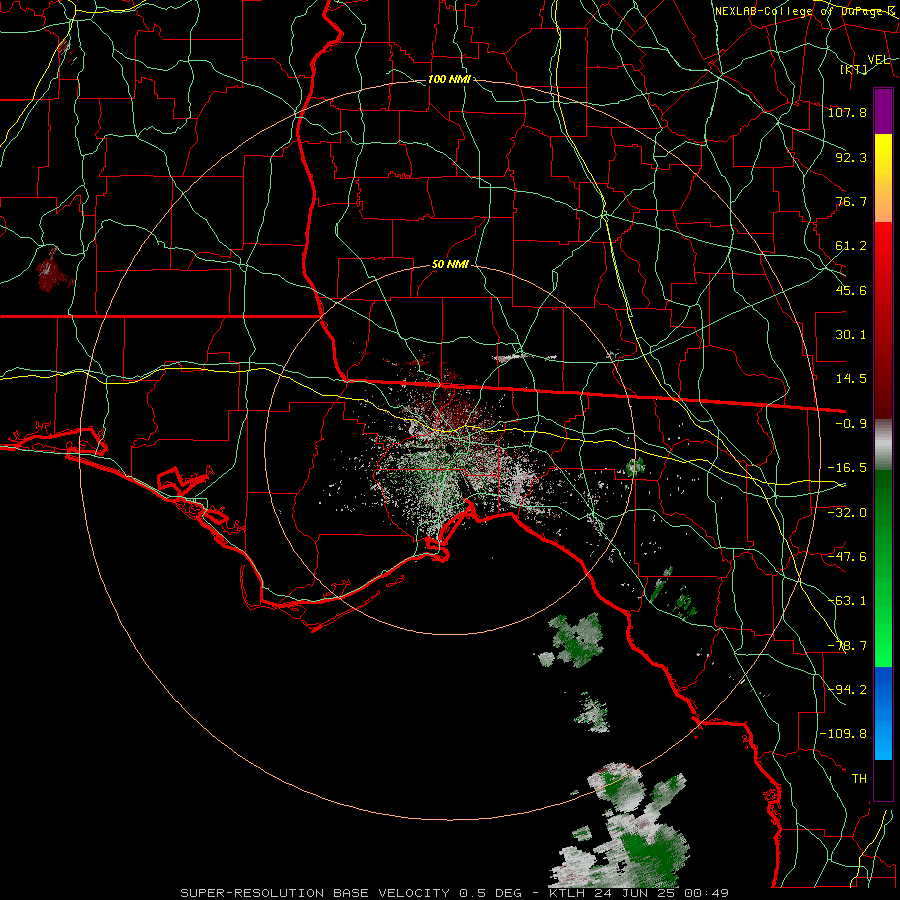Click the -63.1 value on the velocity scale

[847, 601]
